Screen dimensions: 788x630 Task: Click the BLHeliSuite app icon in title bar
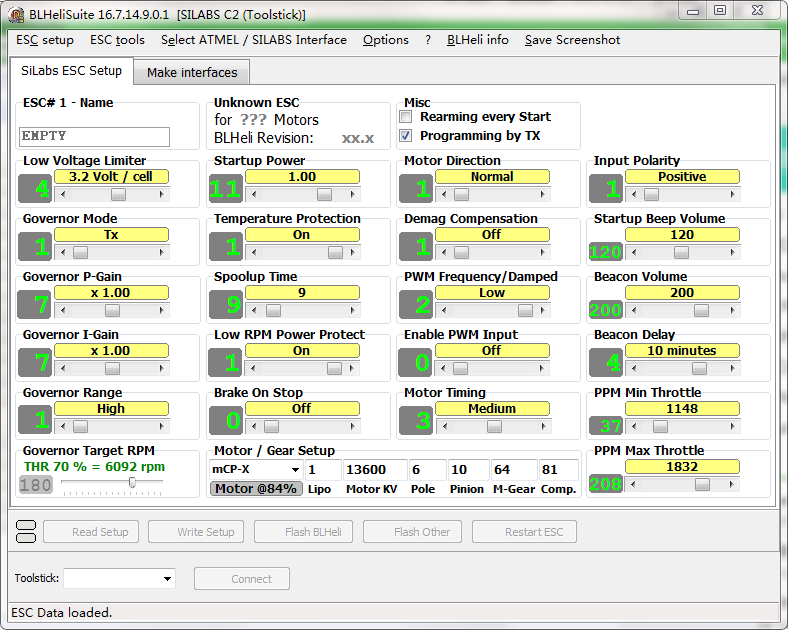[x=17, y=14]
